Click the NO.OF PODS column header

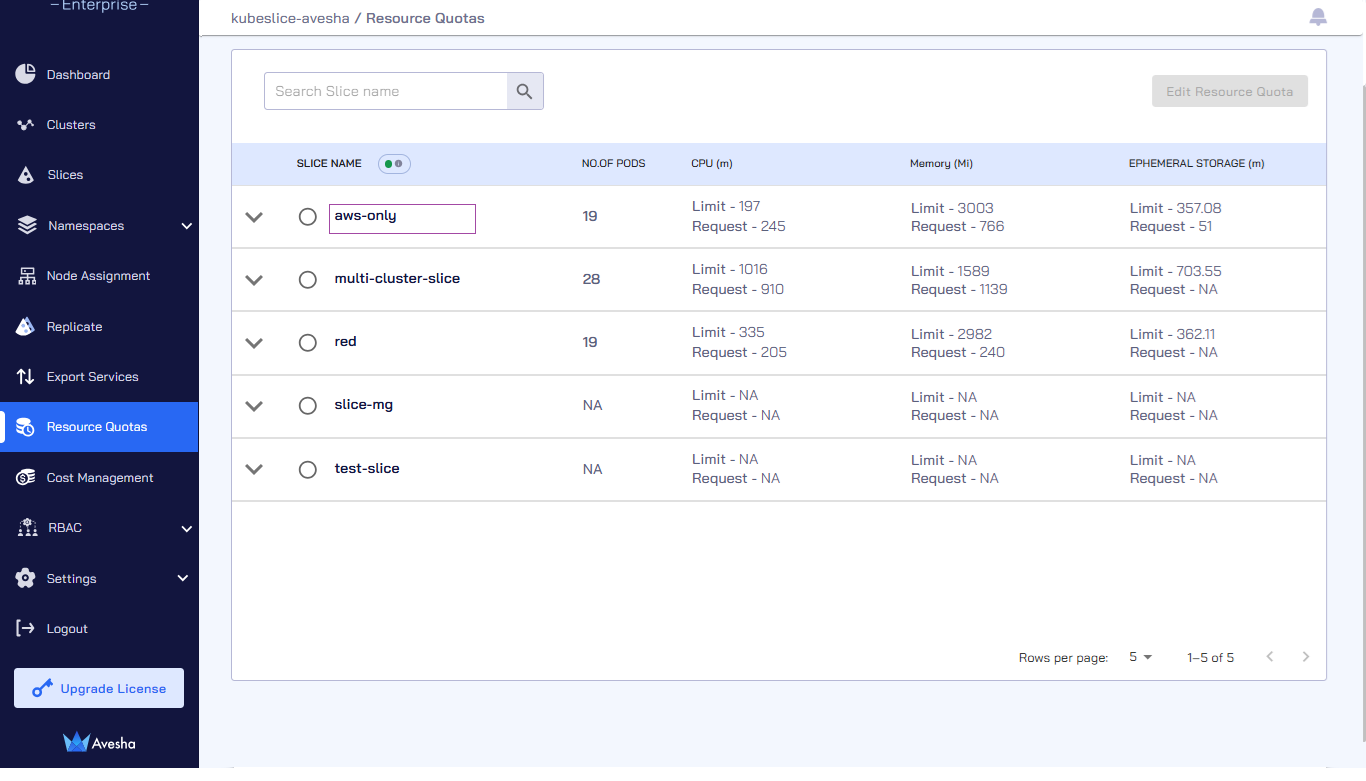pyautogui.click(x=614, y=163)
